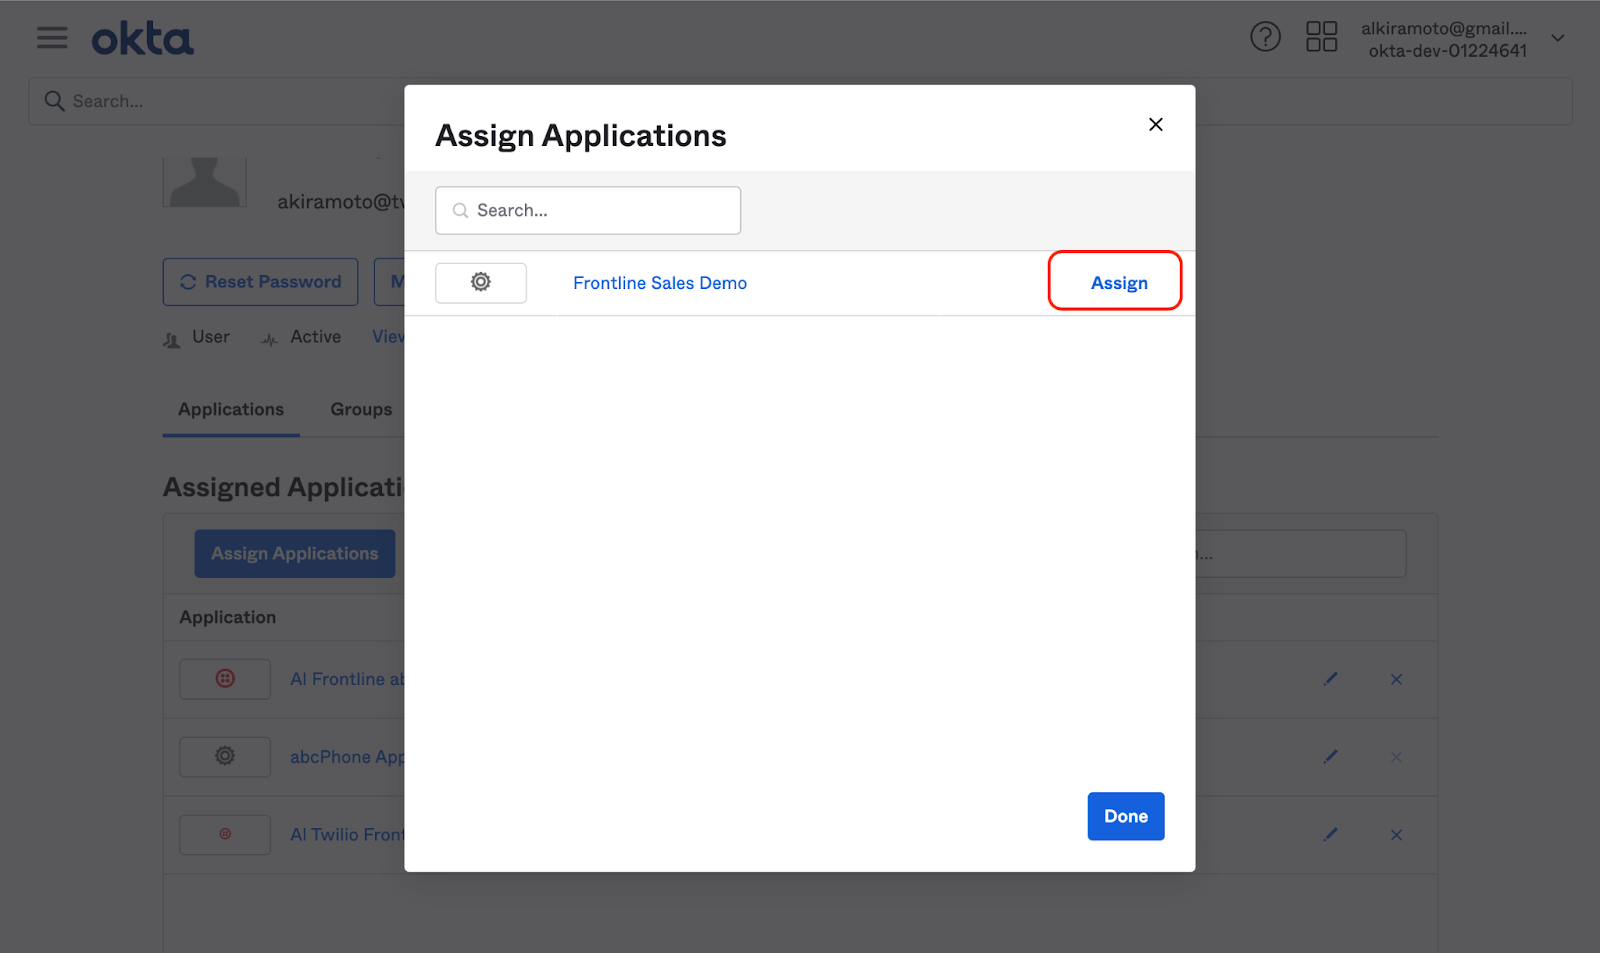The image size is (1600, 953).
Task: Click the Okta logo
Action: click(x=142, y=39)
